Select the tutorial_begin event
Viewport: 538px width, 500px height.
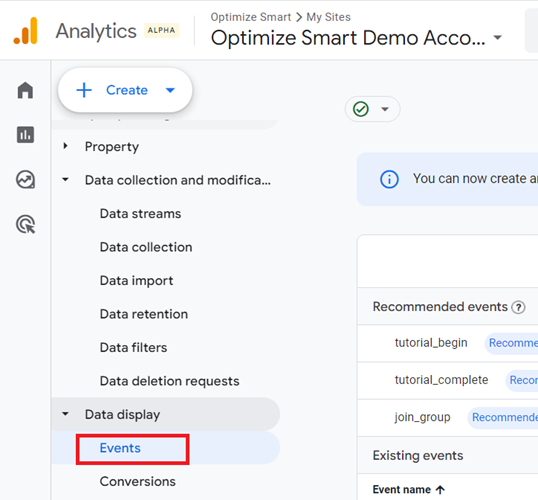pos(431,343)
